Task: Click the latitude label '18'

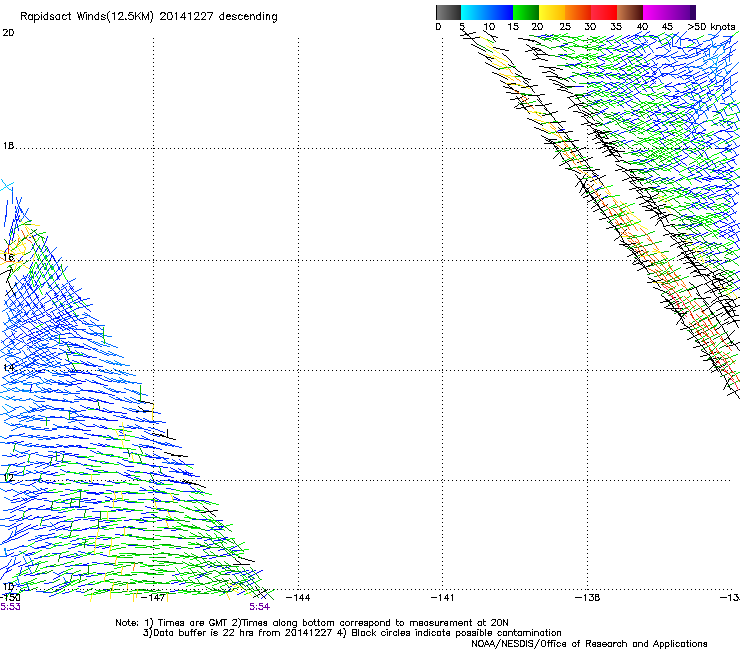Action: point(8,146)
